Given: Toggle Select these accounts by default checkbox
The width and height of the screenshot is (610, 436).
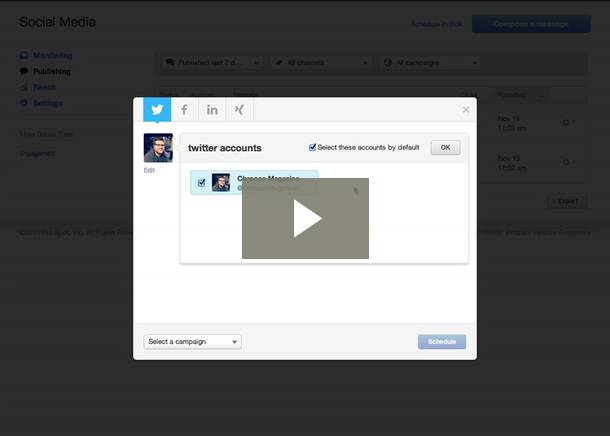Looking at the screenshot, I should tap(312, 147).
